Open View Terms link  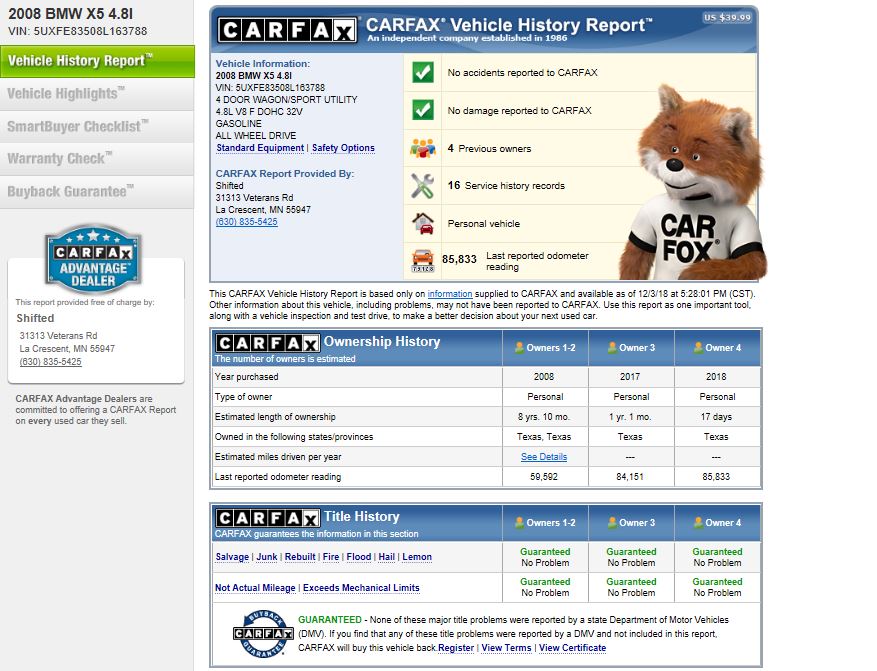[x=506, y=648]
